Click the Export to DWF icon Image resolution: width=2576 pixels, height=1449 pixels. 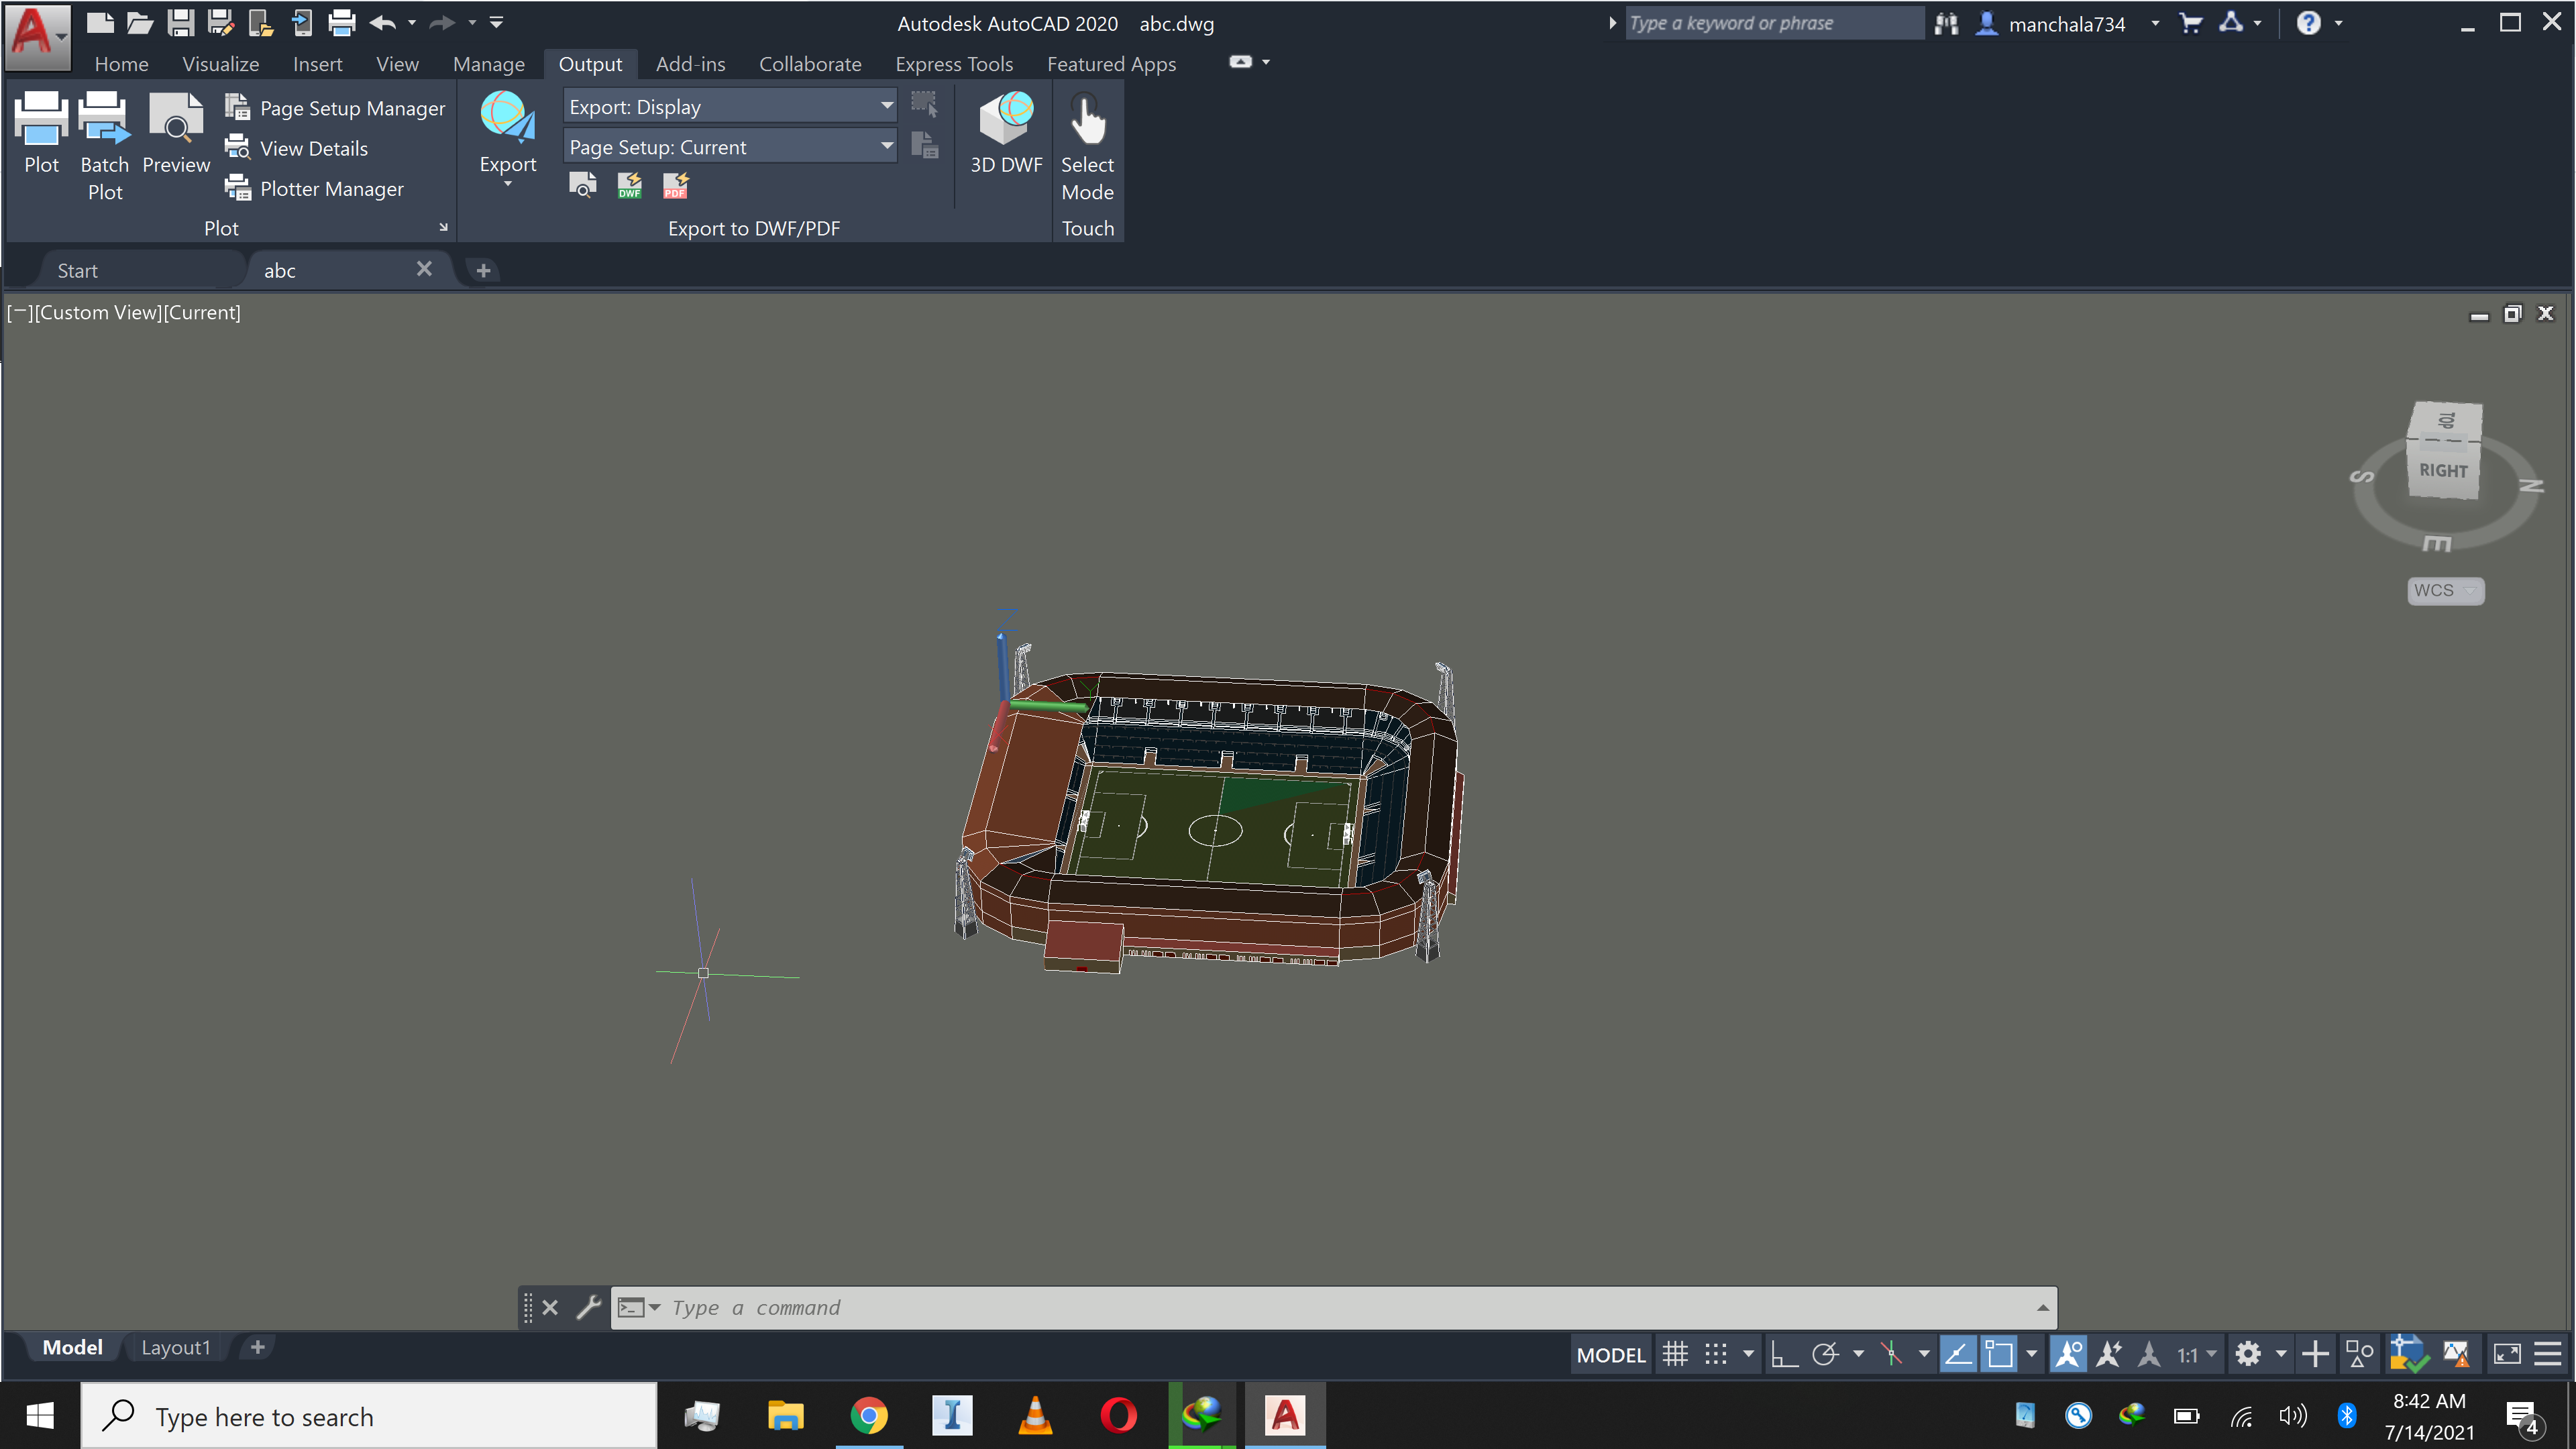coord(629,185)
